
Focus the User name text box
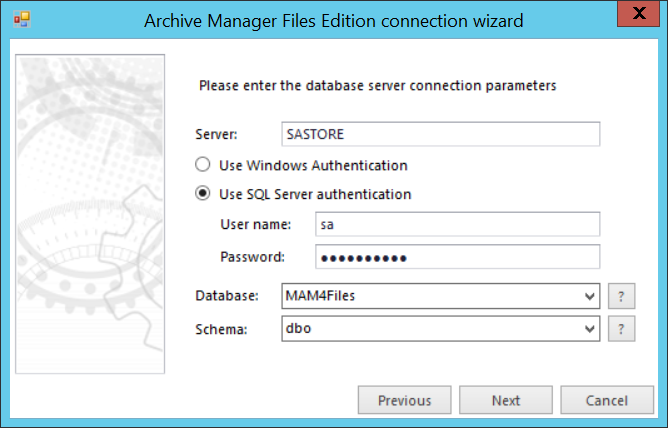coord(456,225)
